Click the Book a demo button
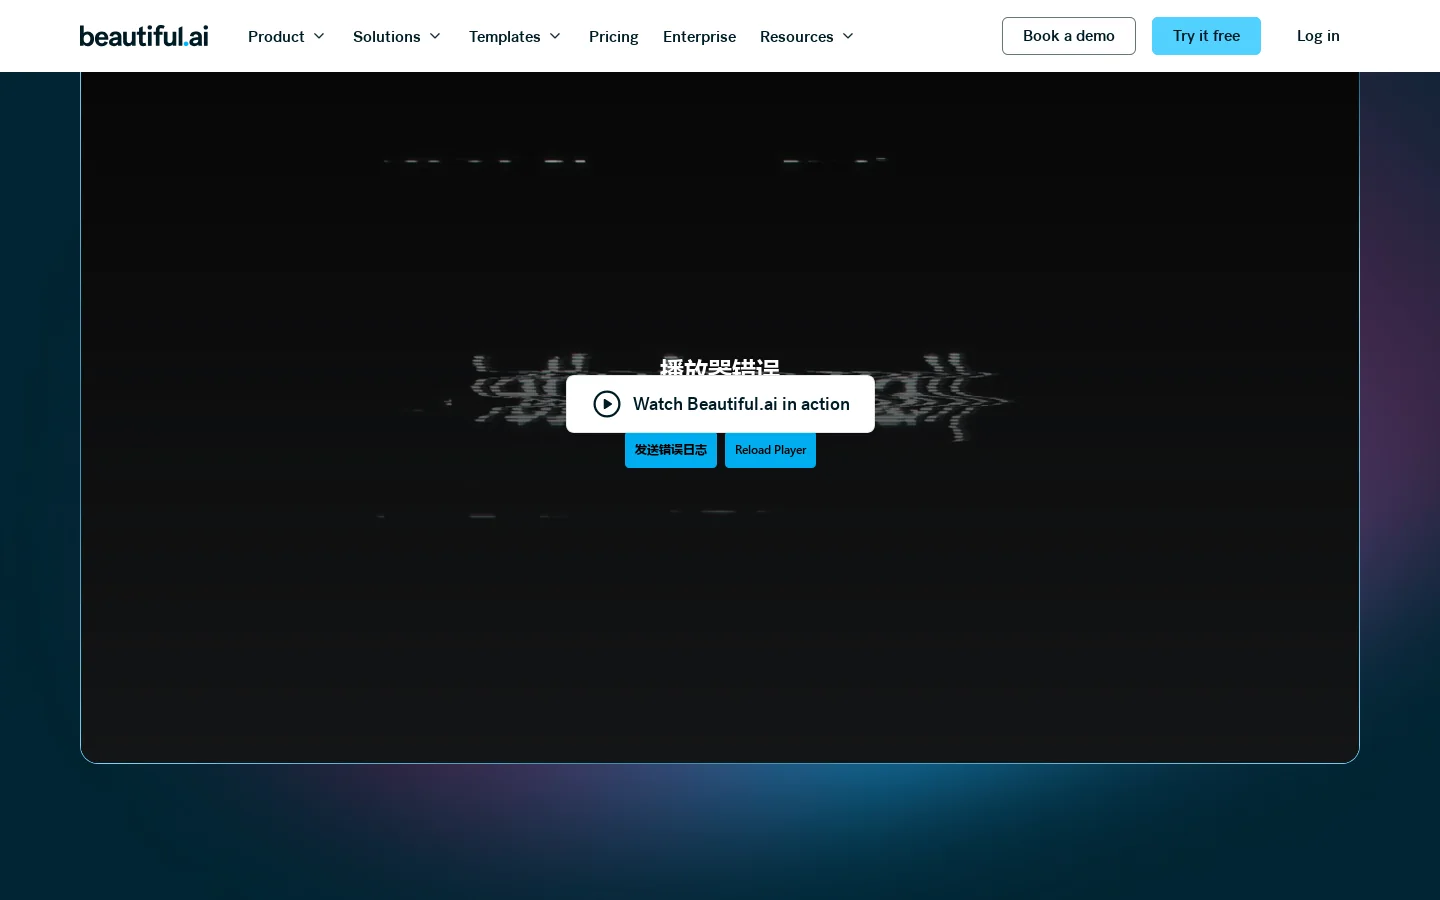The height and width of the screenshot is (900, 1440). point(1069,36)
